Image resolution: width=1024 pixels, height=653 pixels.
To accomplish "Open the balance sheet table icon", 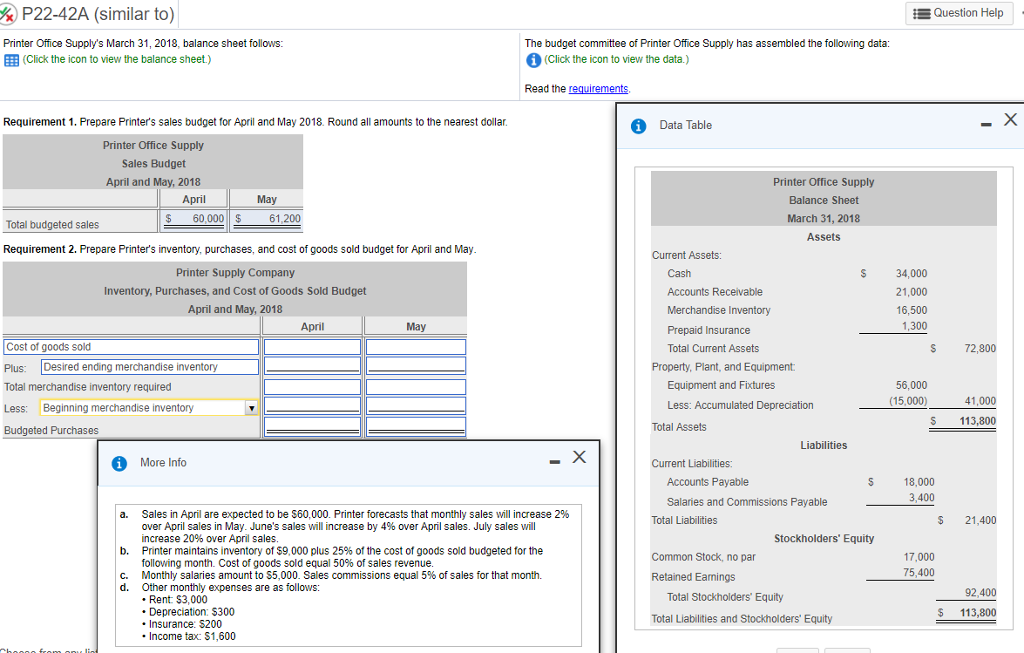I will 11,60.
